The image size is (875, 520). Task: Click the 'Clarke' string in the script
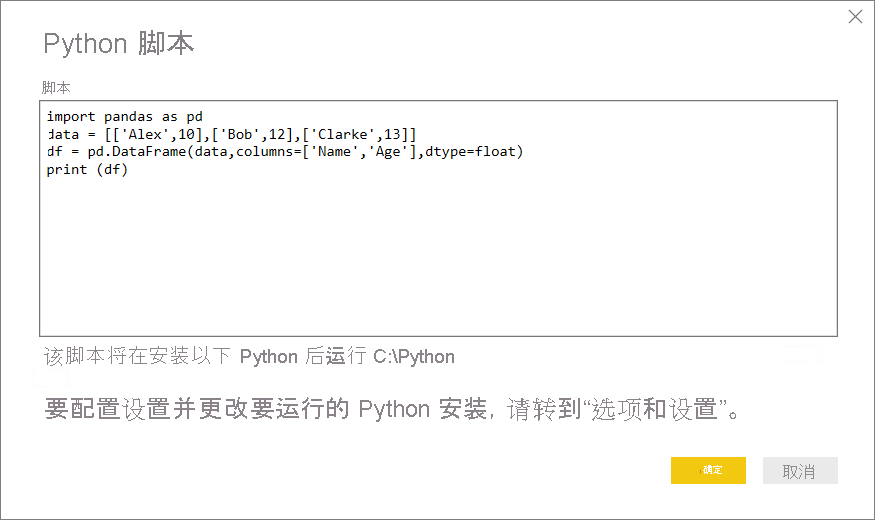[335, 134]
